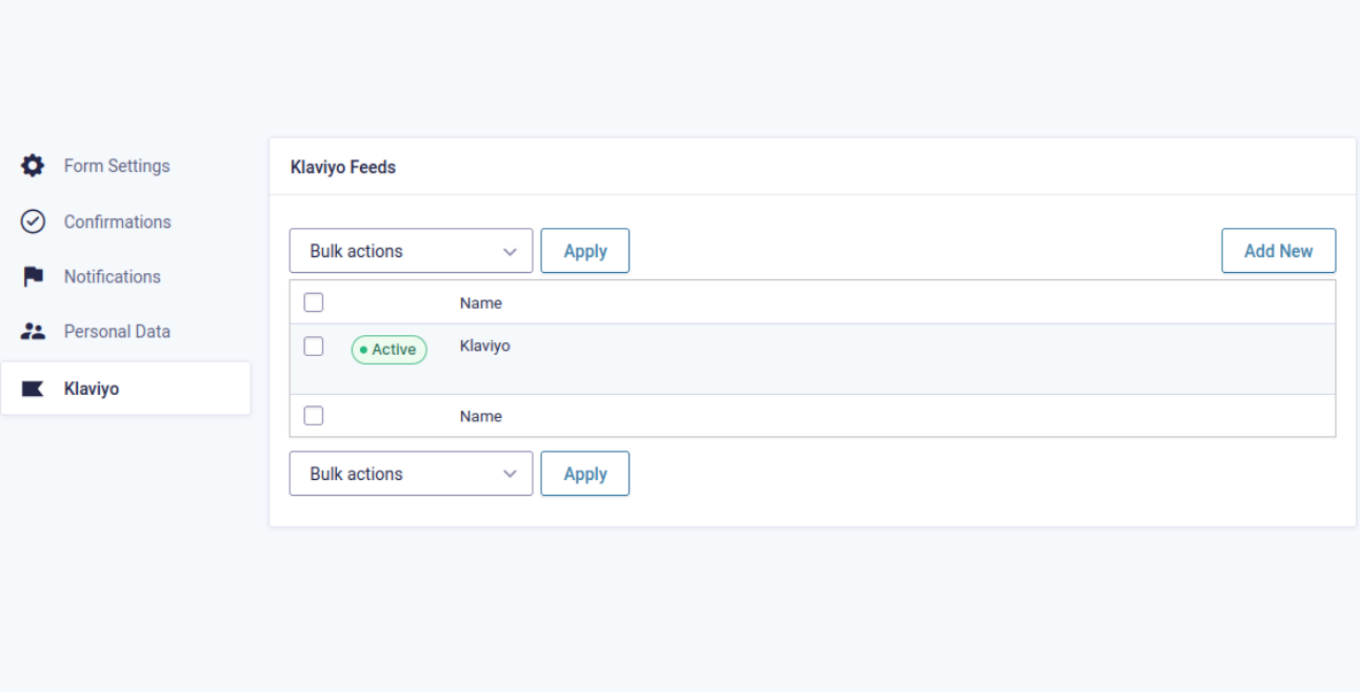
Task: Check the select-all checkbox in table header
Action: pos(314,302)
